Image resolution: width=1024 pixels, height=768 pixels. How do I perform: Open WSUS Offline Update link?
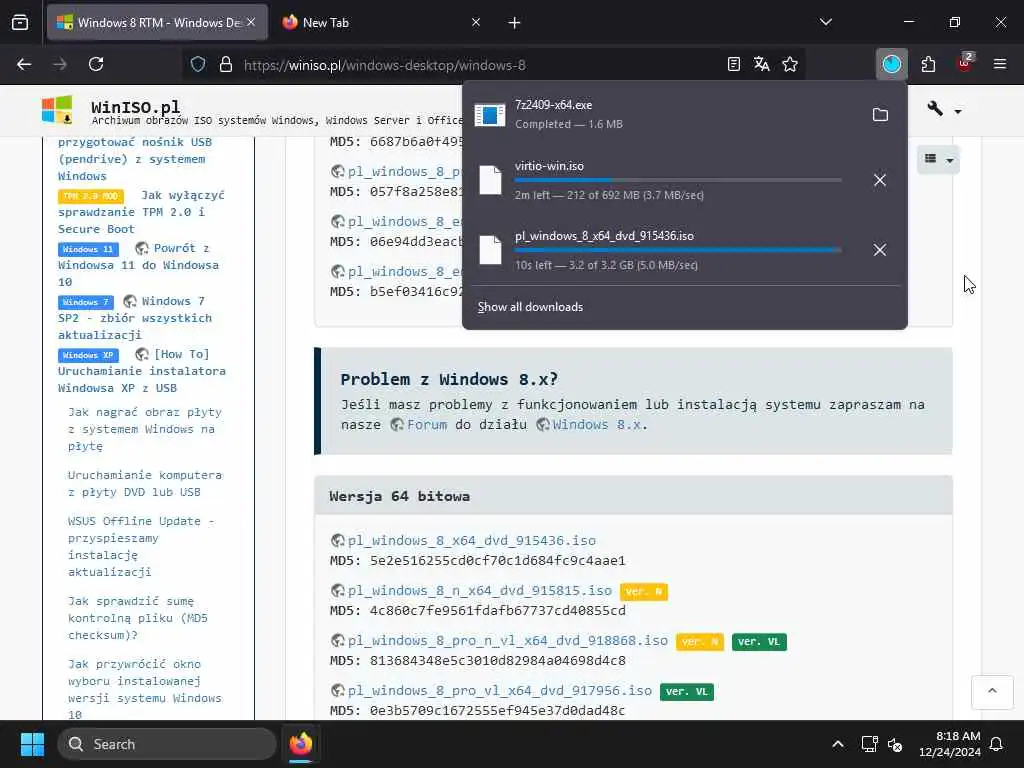141,547
